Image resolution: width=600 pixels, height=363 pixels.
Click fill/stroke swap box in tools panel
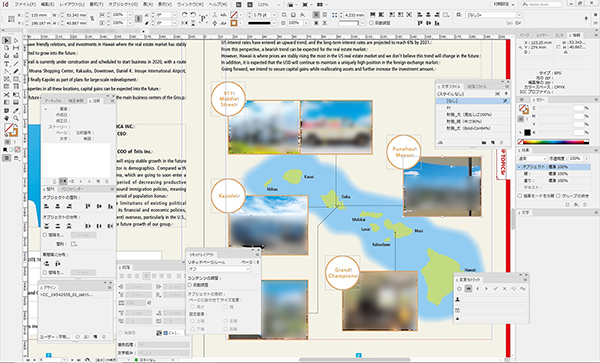[11, 130]
